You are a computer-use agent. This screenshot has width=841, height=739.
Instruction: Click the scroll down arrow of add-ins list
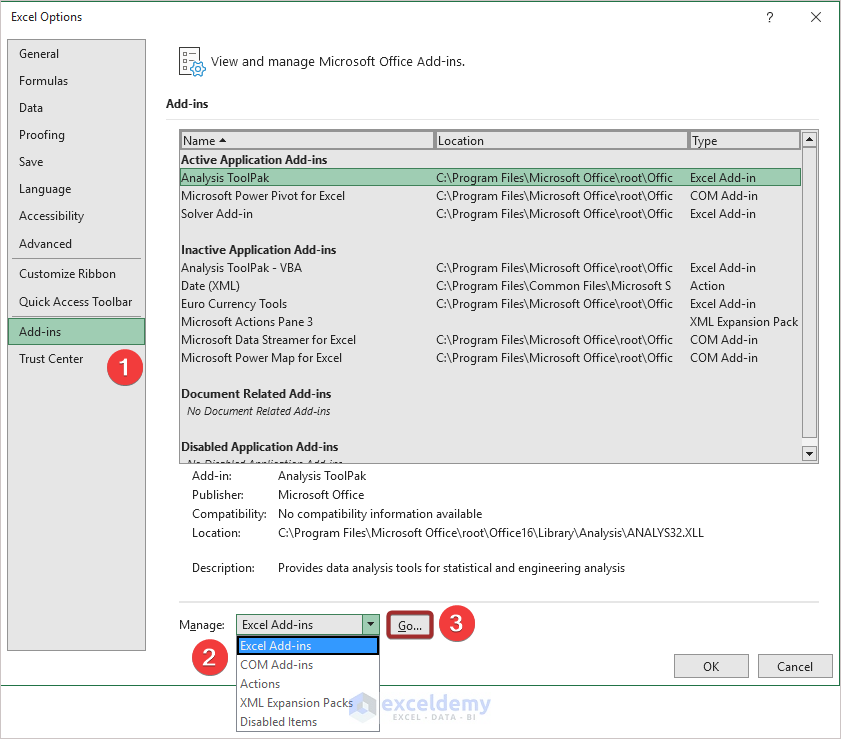point(809,454)
